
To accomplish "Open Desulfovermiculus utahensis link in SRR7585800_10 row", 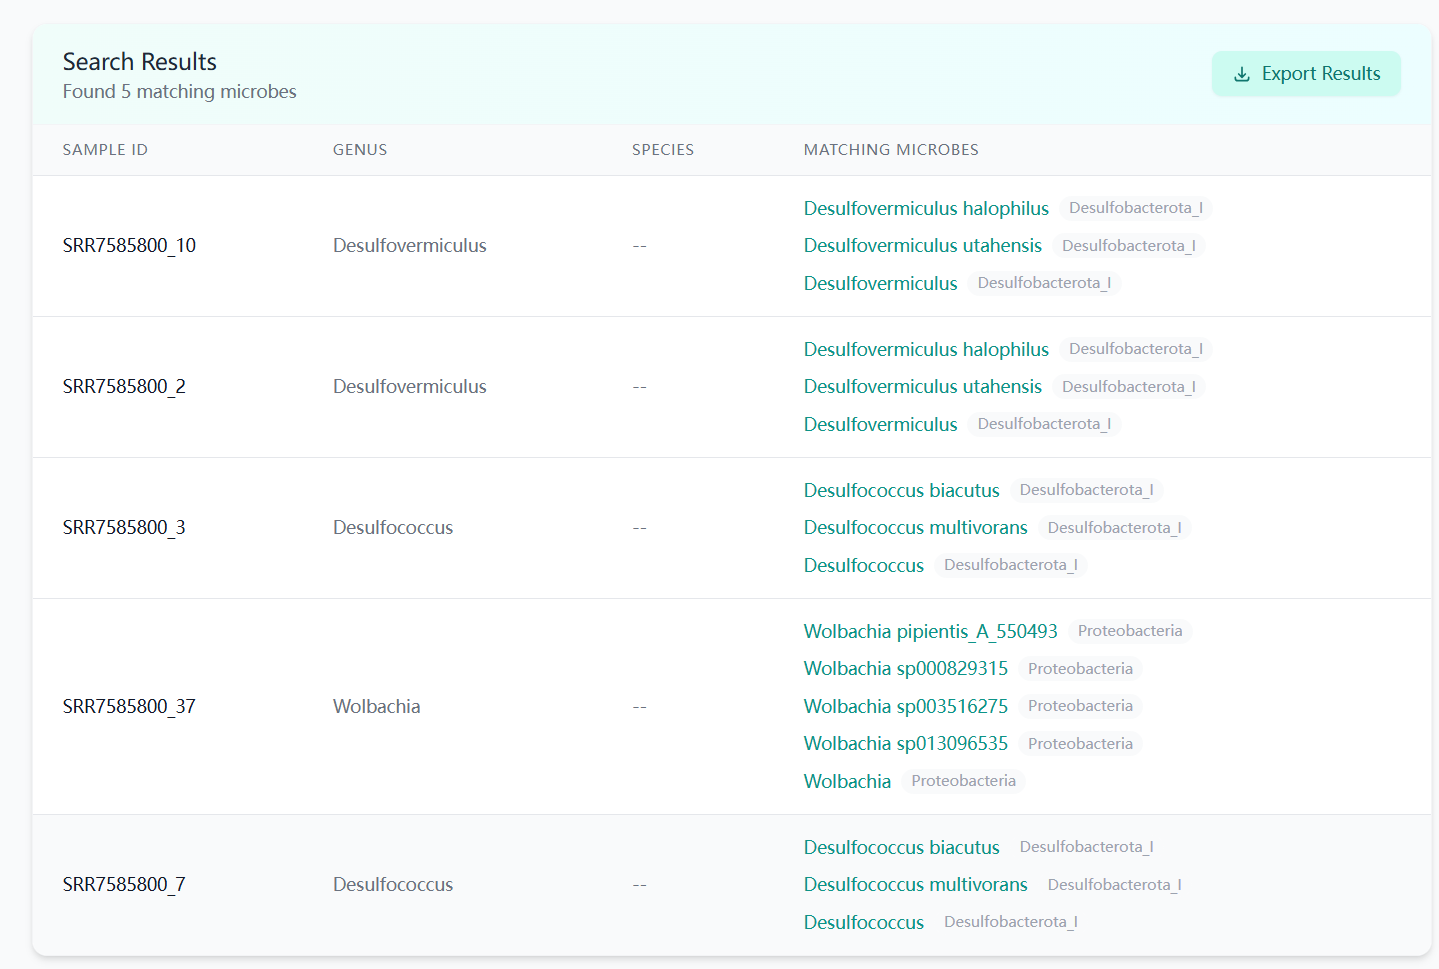I will point(923,246).
